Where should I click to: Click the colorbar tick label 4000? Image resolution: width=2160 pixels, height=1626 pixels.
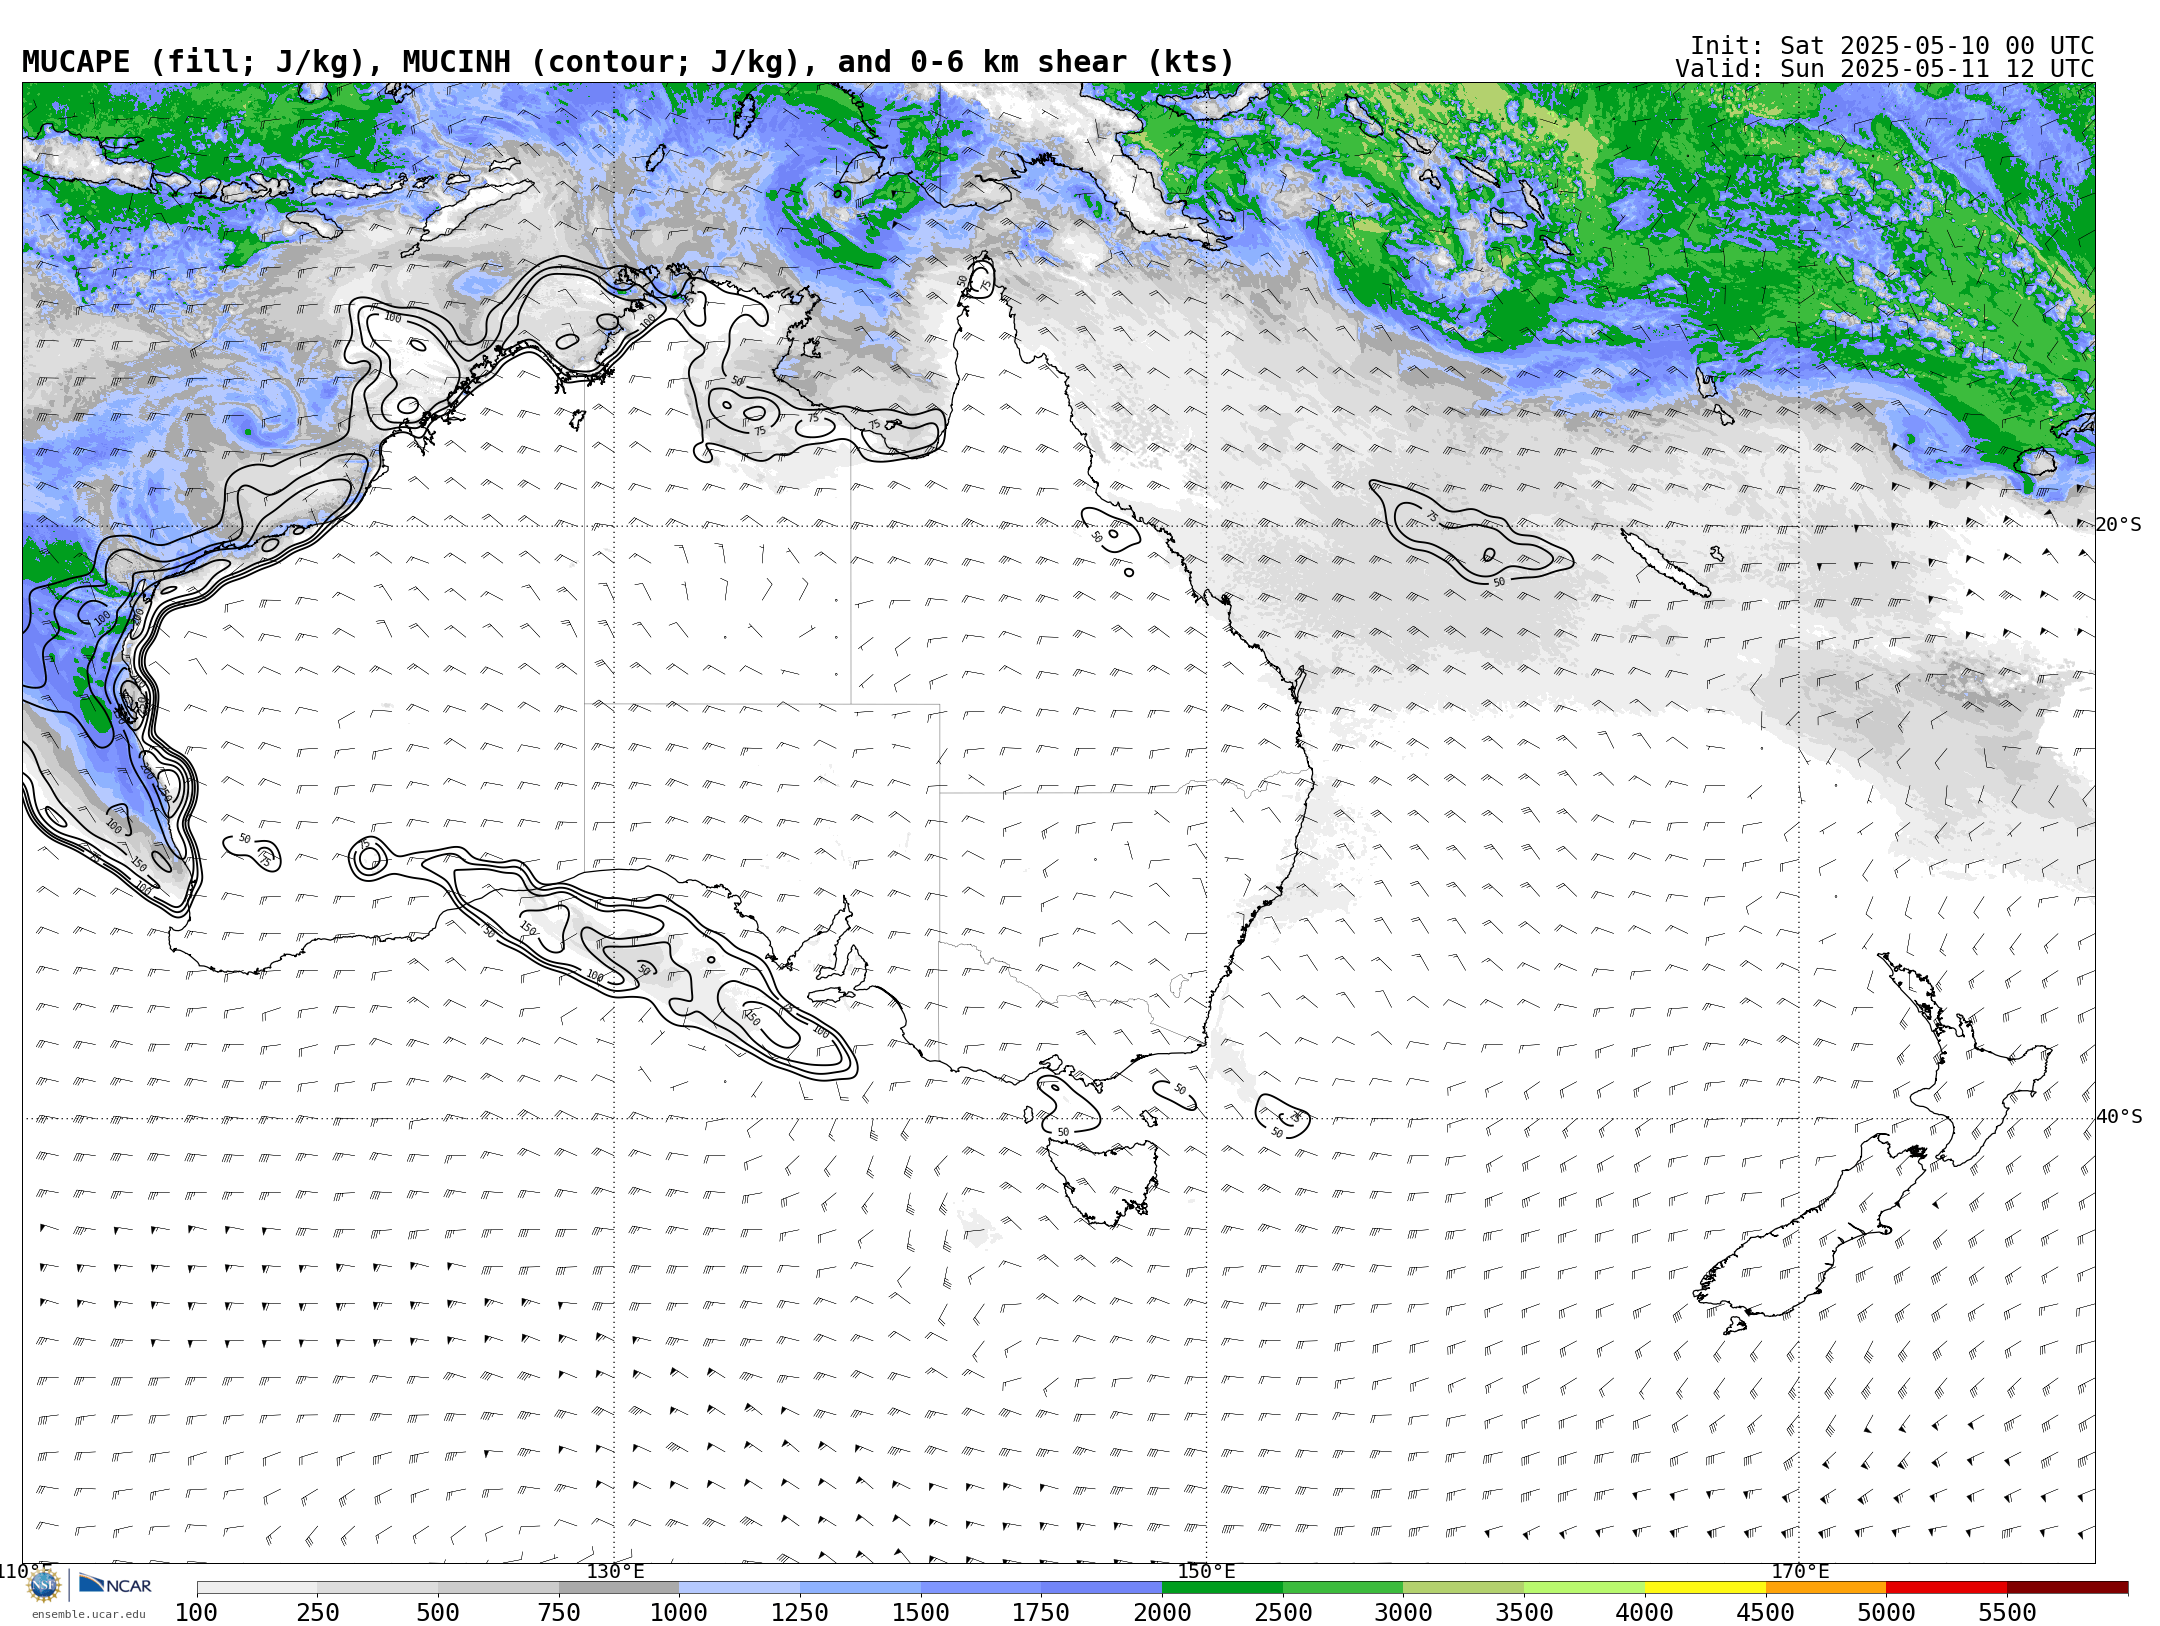1645,1613
